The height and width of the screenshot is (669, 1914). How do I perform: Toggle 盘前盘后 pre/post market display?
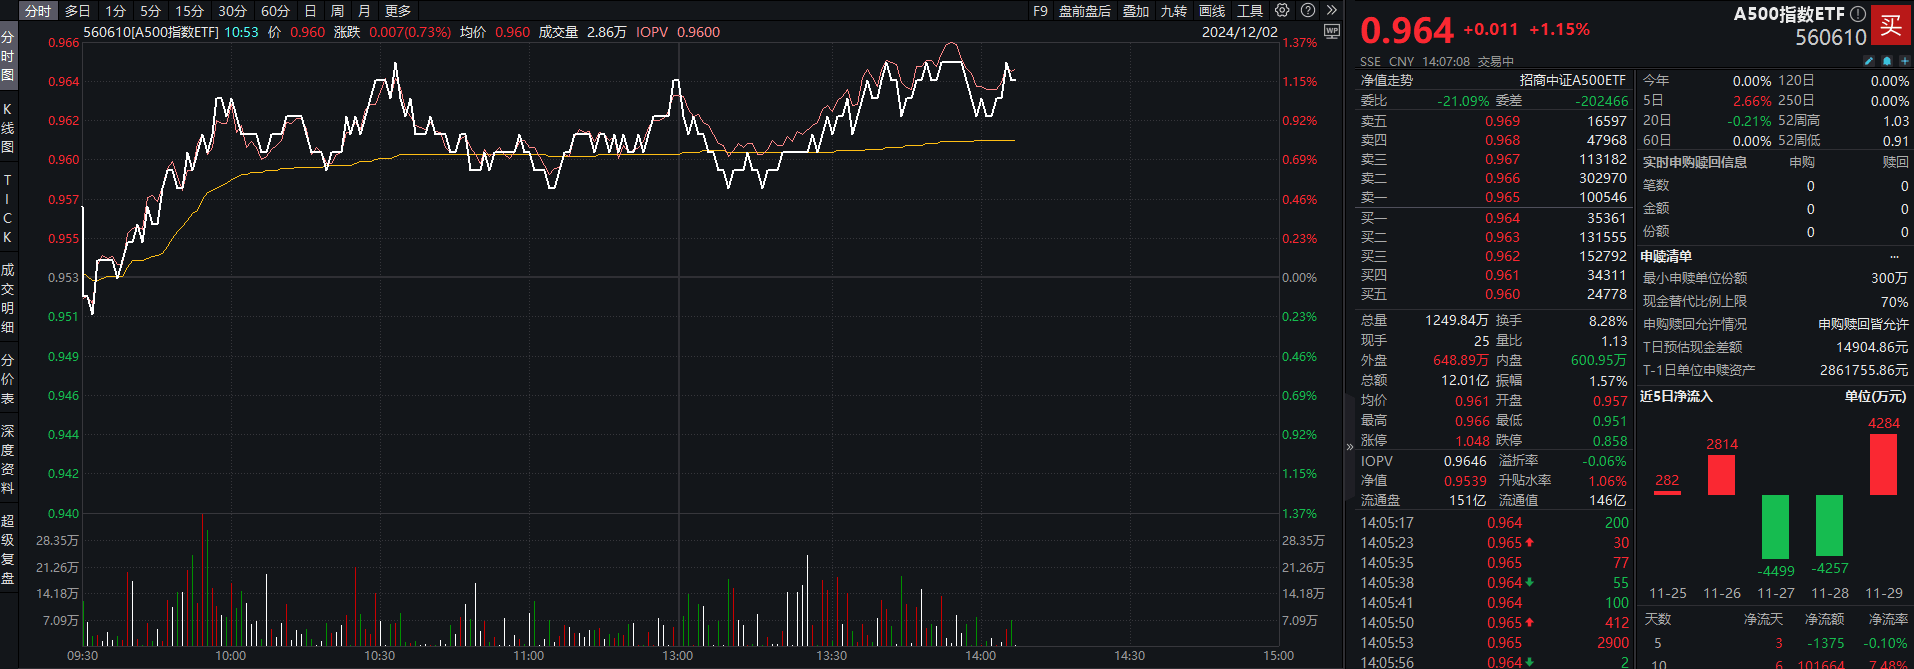click(1084, 11)
